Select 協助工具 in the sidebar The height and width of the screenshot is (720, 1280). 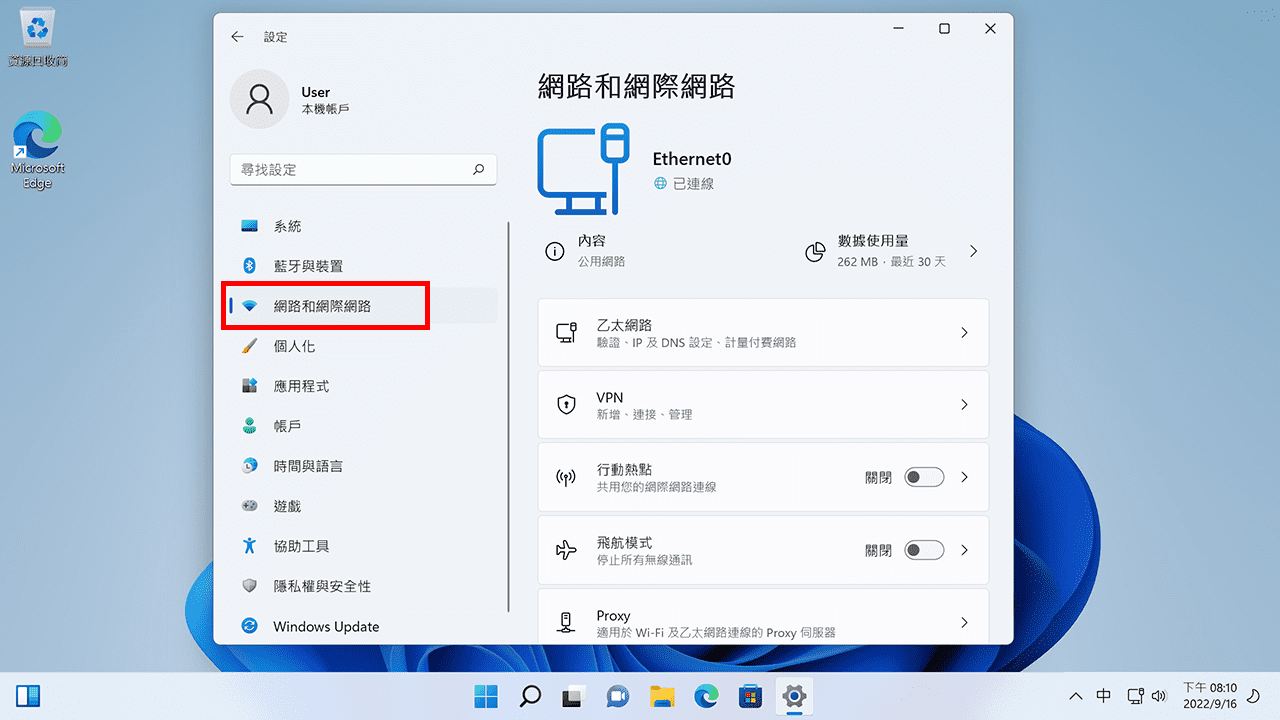(302, 545)
